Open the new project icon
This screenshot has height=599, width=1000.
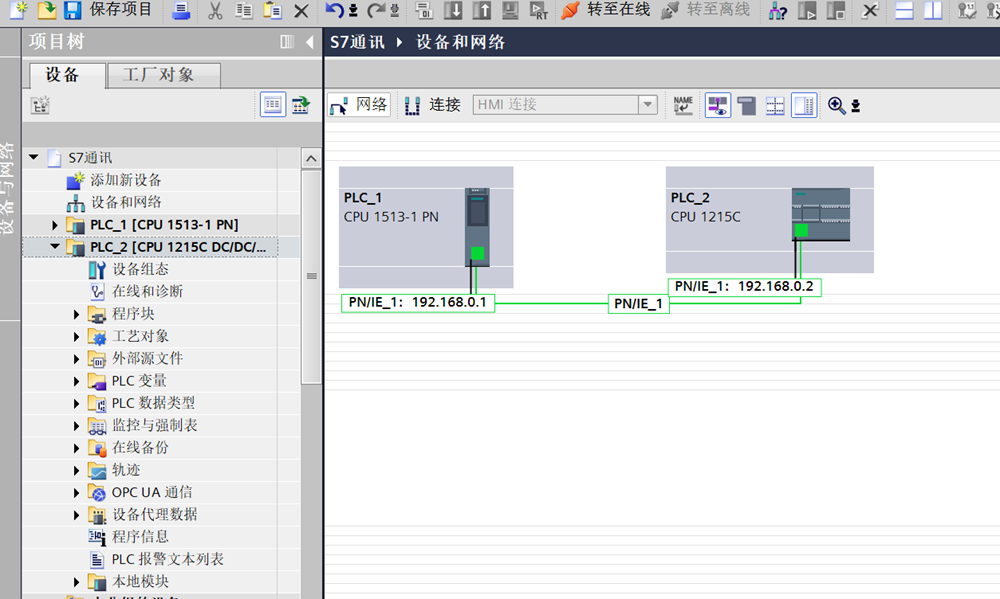[17, 10]
